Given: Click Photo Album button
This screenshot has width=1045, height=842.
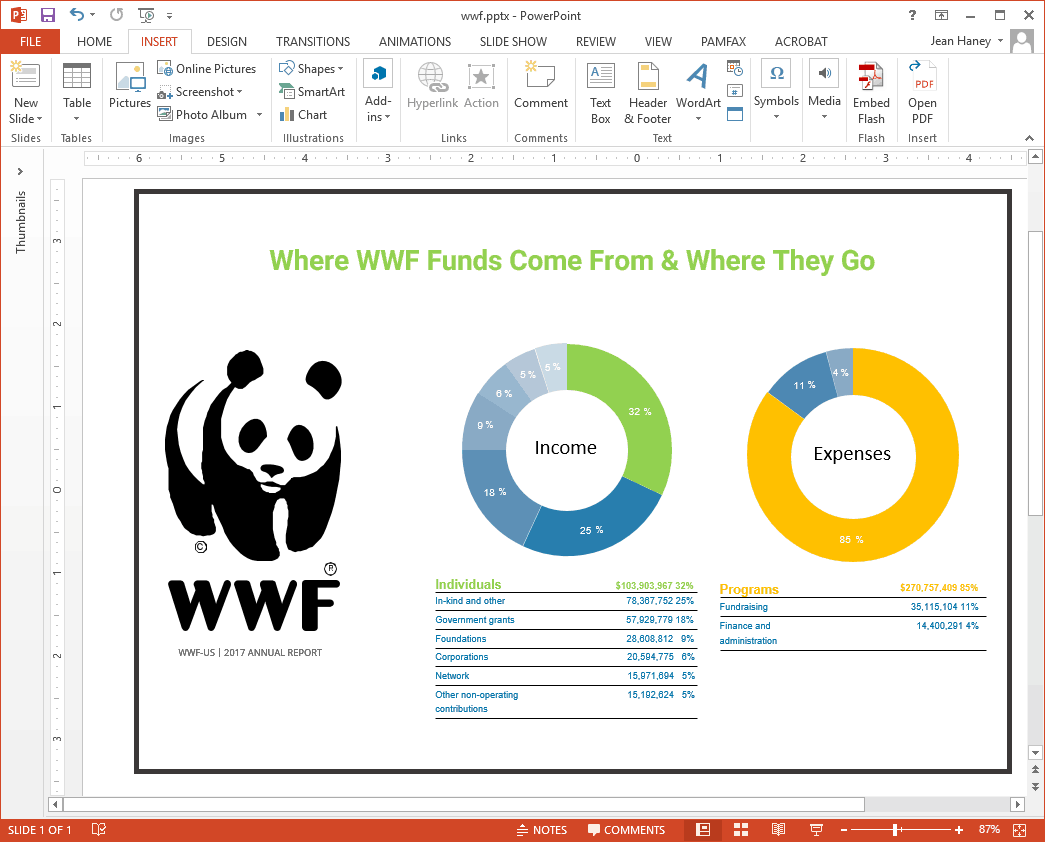Looking at the screenshot, I should [203, 115].
